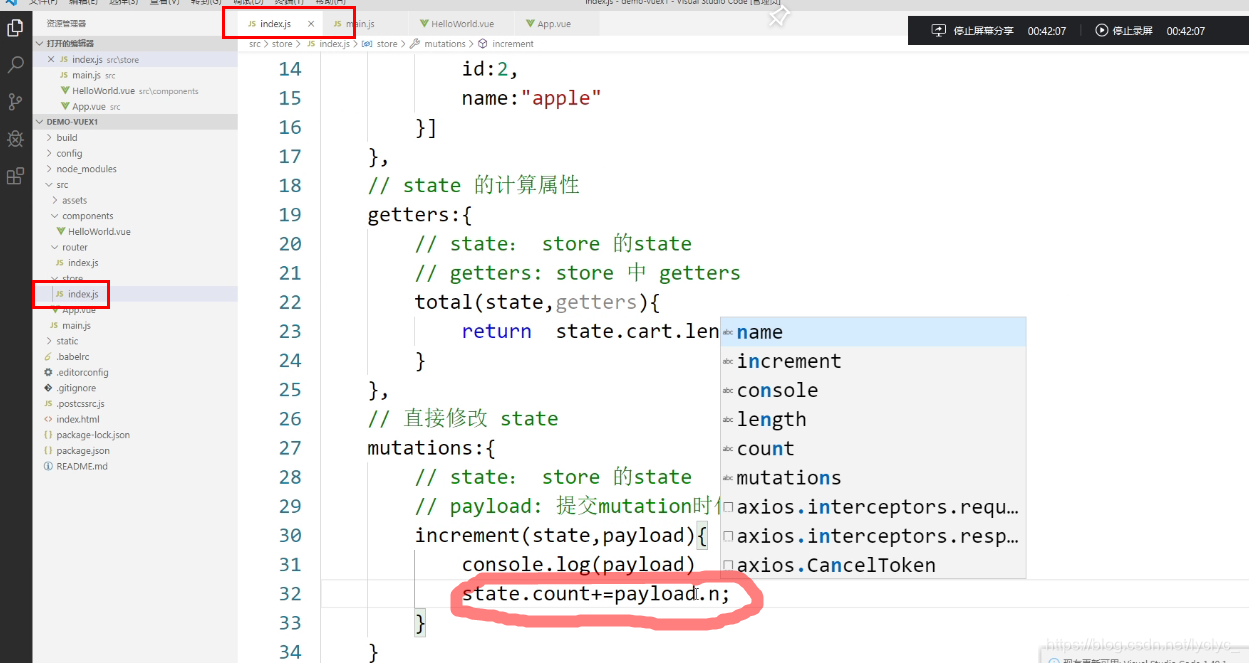Image resolution: width=1249 pixels, height=663 pixels.
Task: Switch to the HelloWorld.vue tab
Action: 463,23
